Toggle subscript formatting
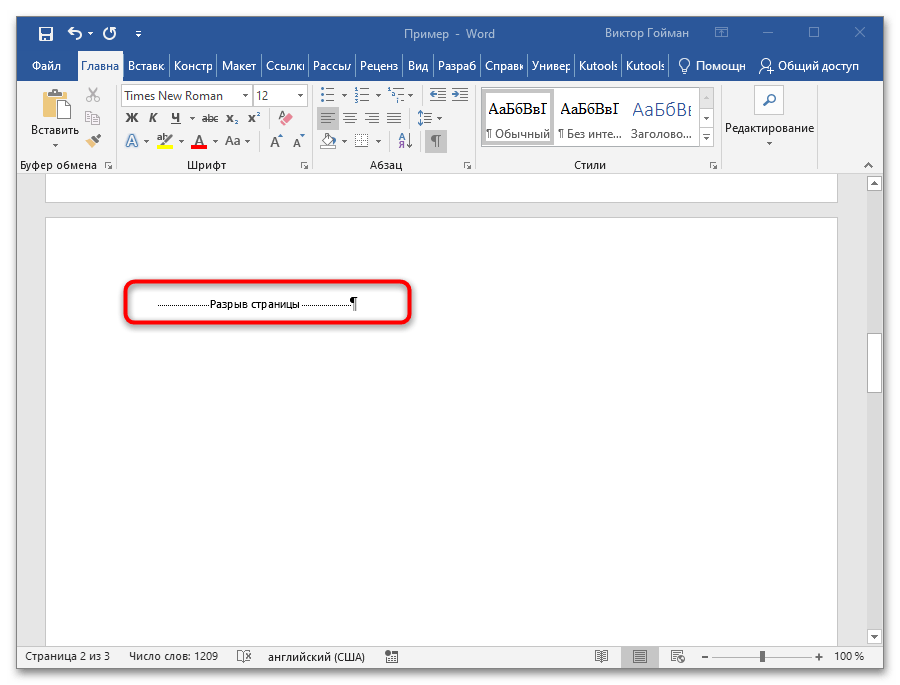 tap(232, 118)
